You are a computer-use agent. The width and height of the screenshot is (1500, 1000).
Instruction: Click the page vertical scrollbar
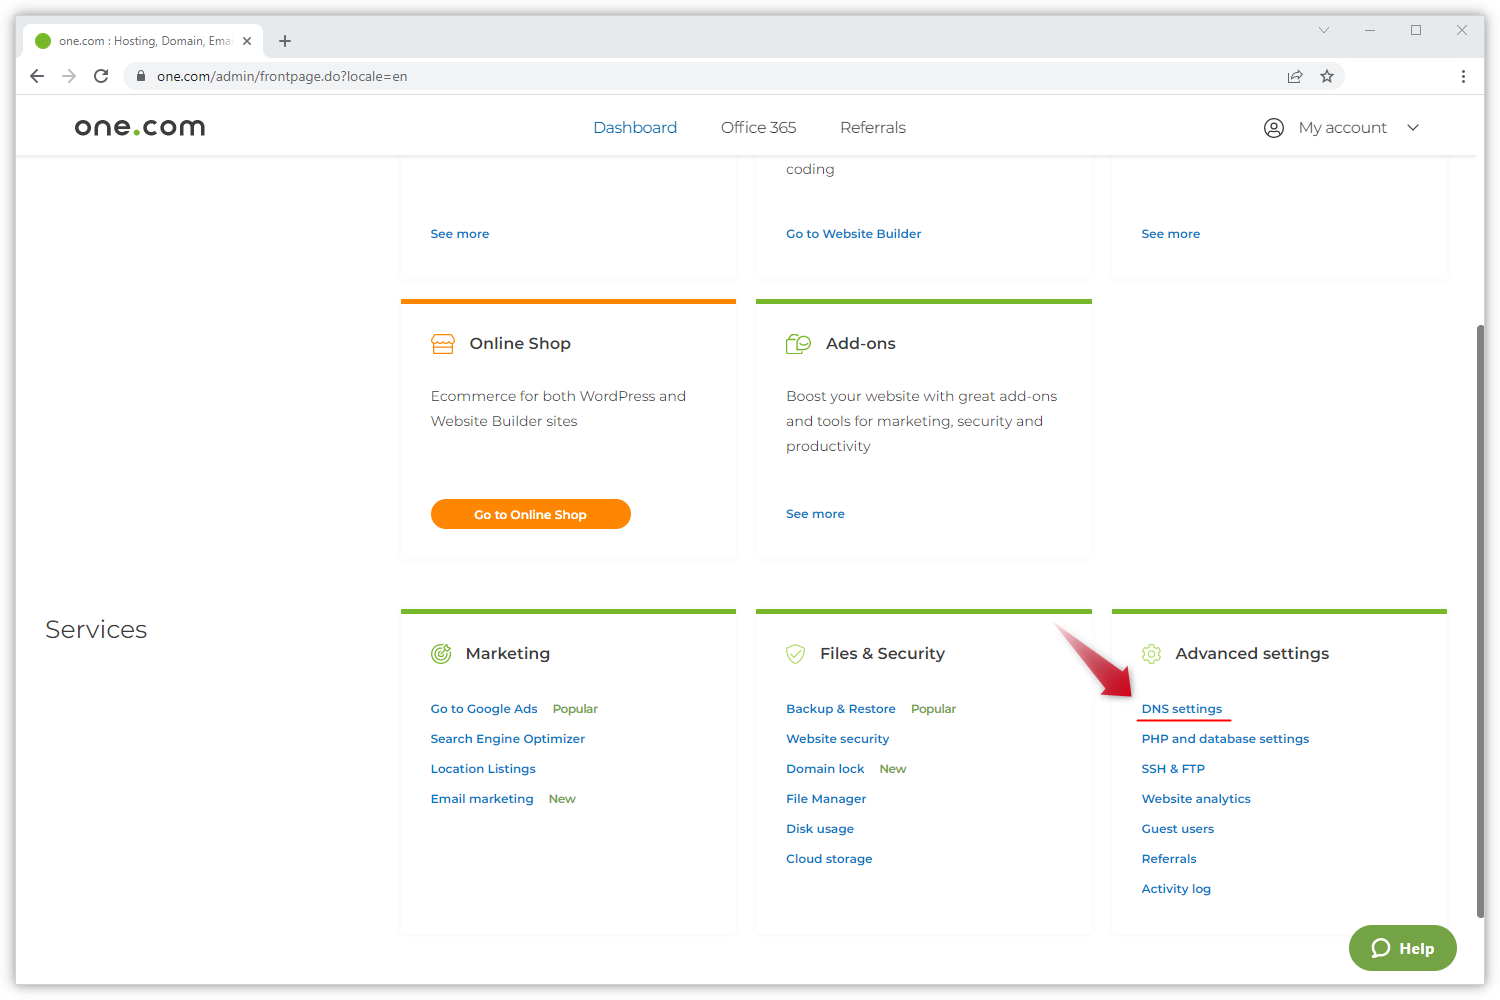pos(1480,620)
